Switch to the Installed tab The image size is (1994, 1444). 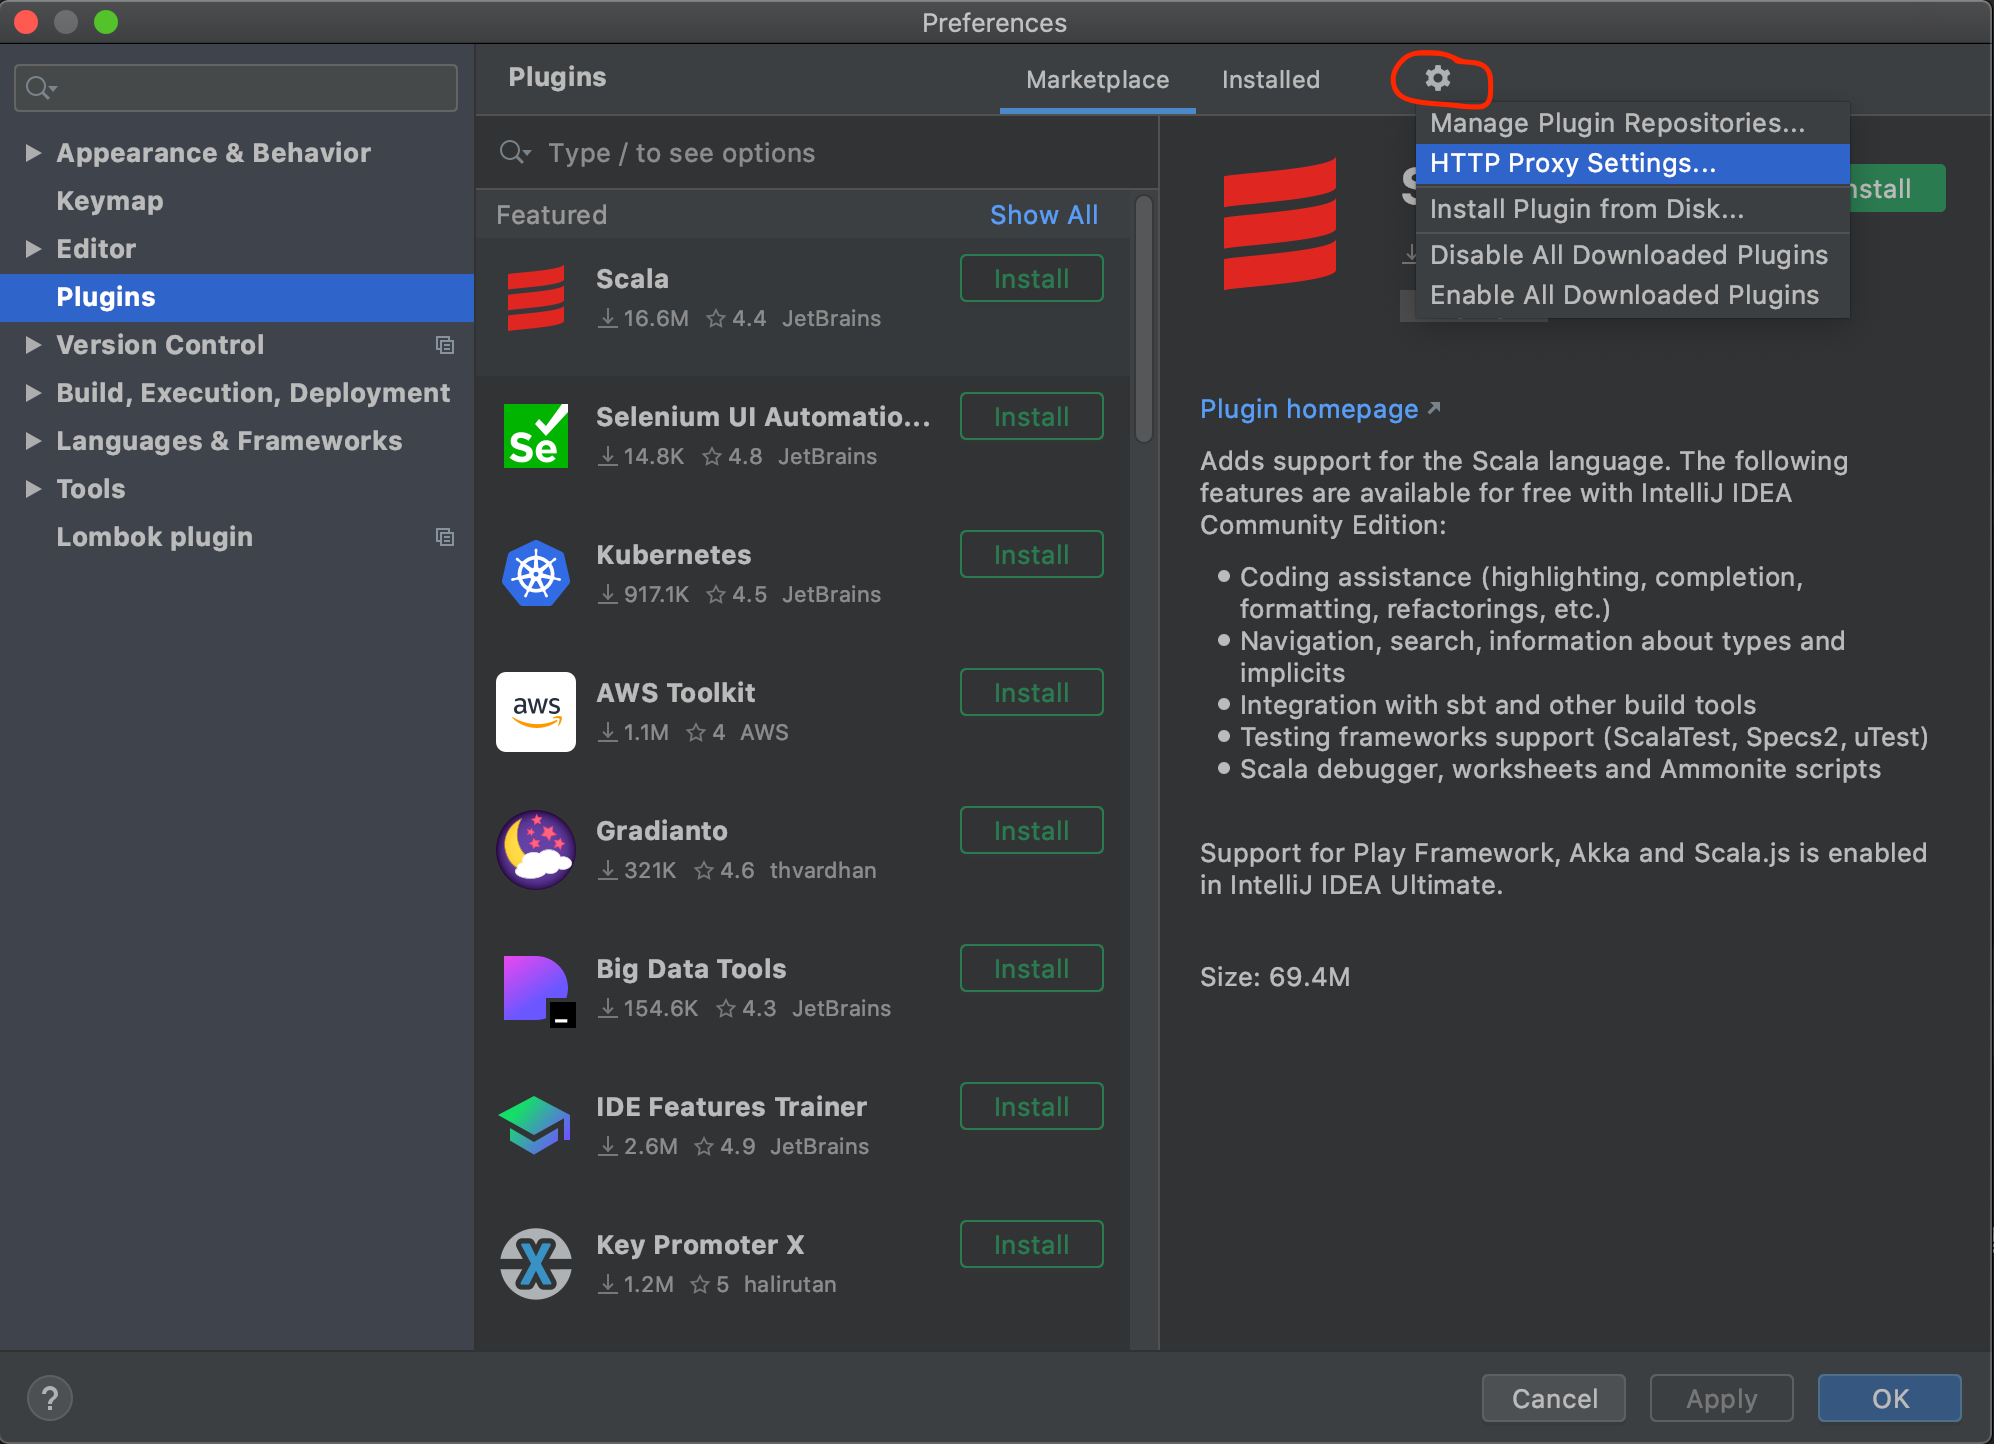1269,77
